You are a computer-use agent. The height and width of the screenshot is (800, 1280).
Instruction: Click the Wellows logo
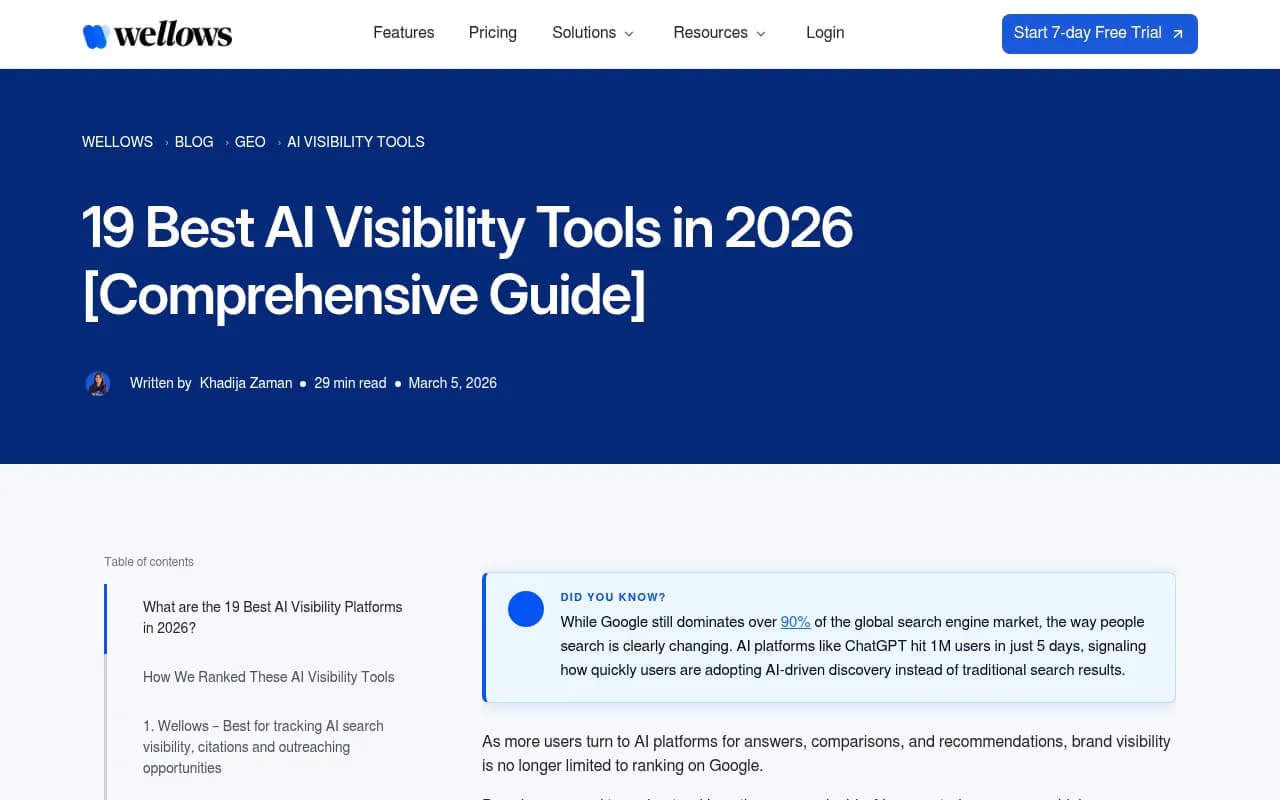pyautogui.click(x=157, y=35)
